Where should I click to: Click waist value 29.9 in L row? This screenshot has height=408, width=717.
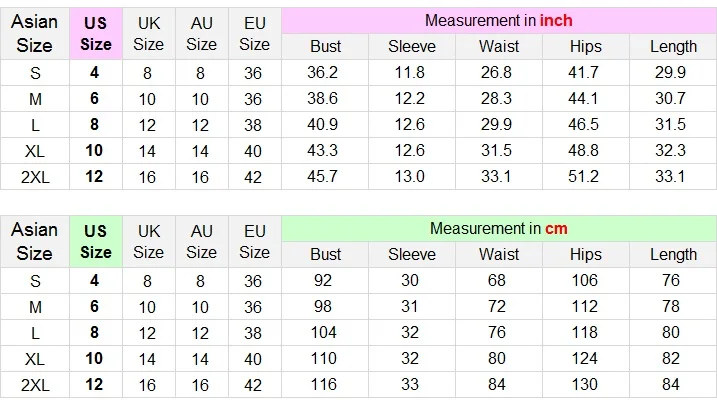[x=496, y=124]
